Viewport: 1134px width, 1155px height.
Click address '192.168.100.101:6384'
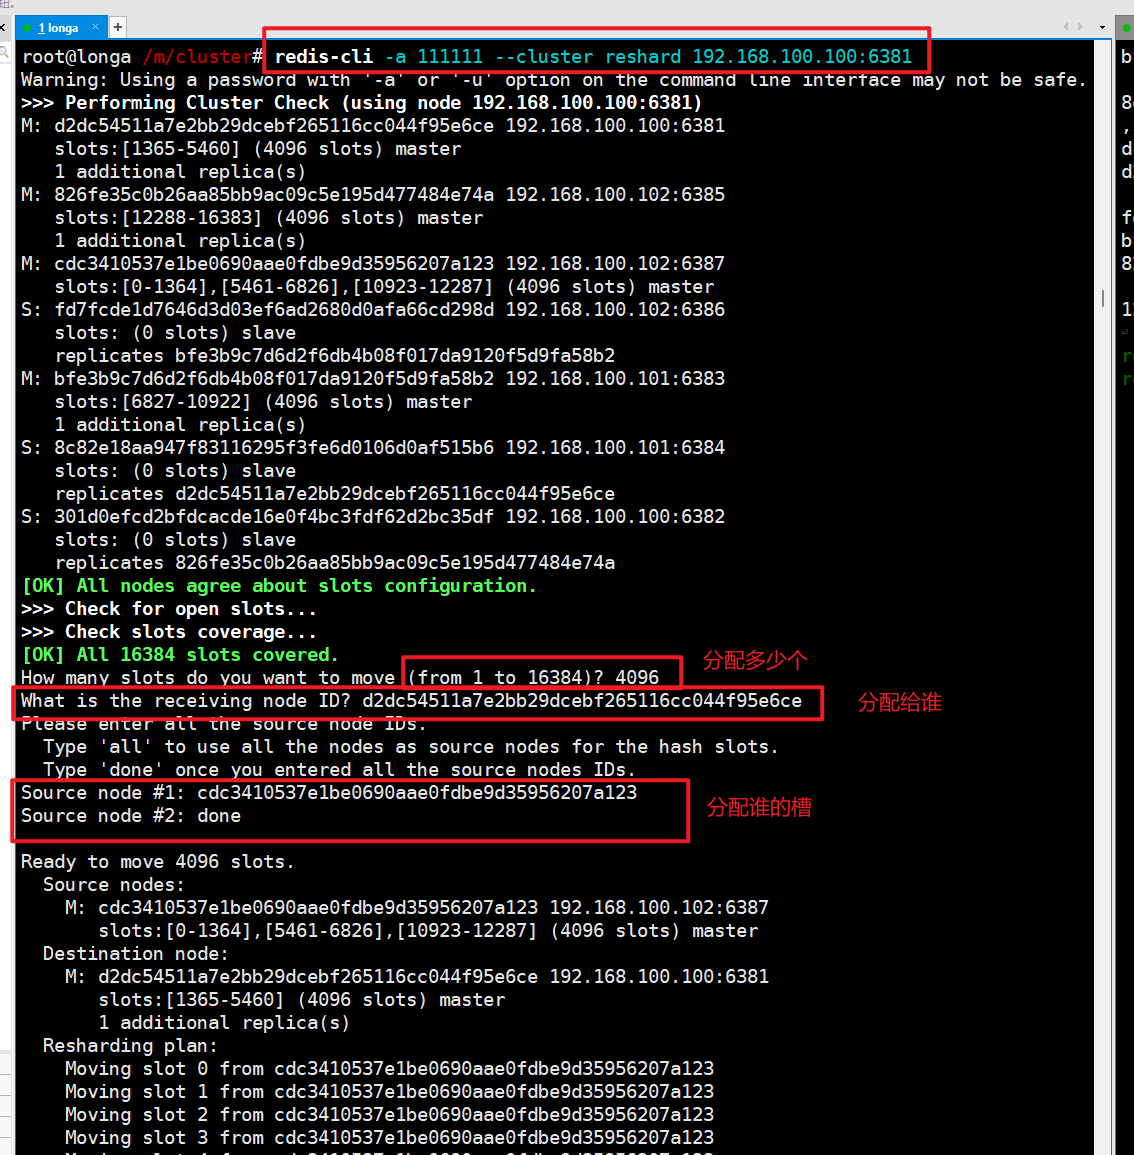point(615,447)
